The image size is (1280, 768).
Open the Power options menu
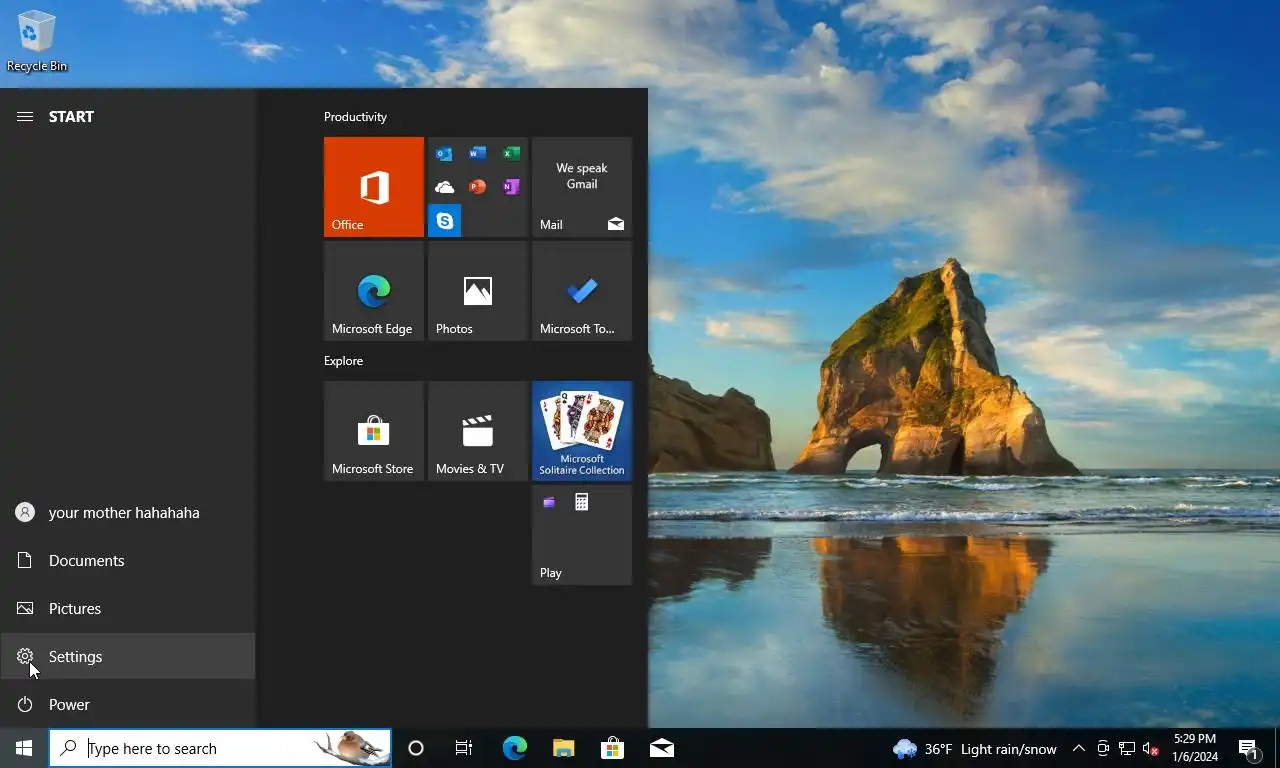coord(128,705)
